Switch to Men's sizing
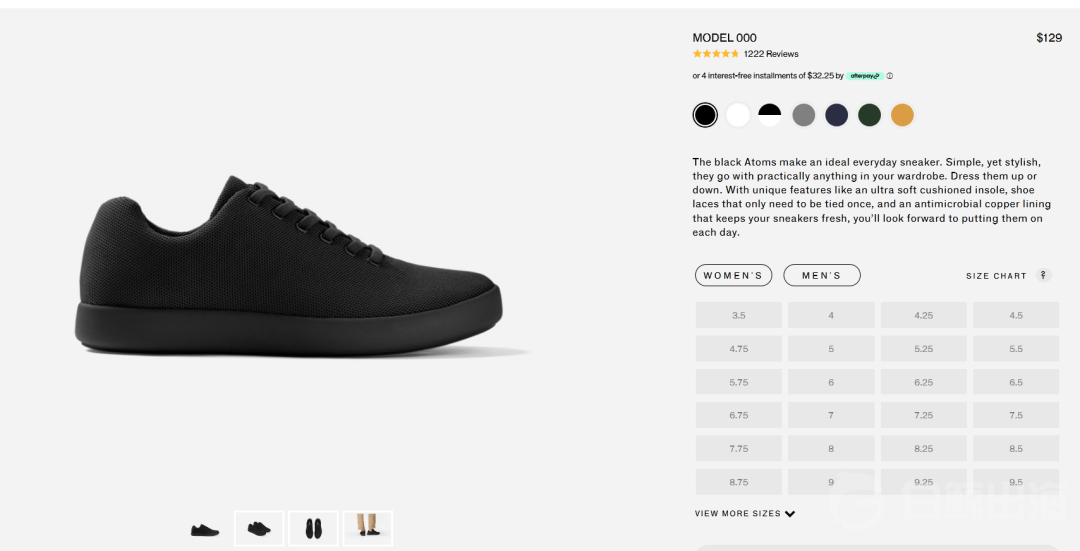1080x551 pixels. click(822, 275)
